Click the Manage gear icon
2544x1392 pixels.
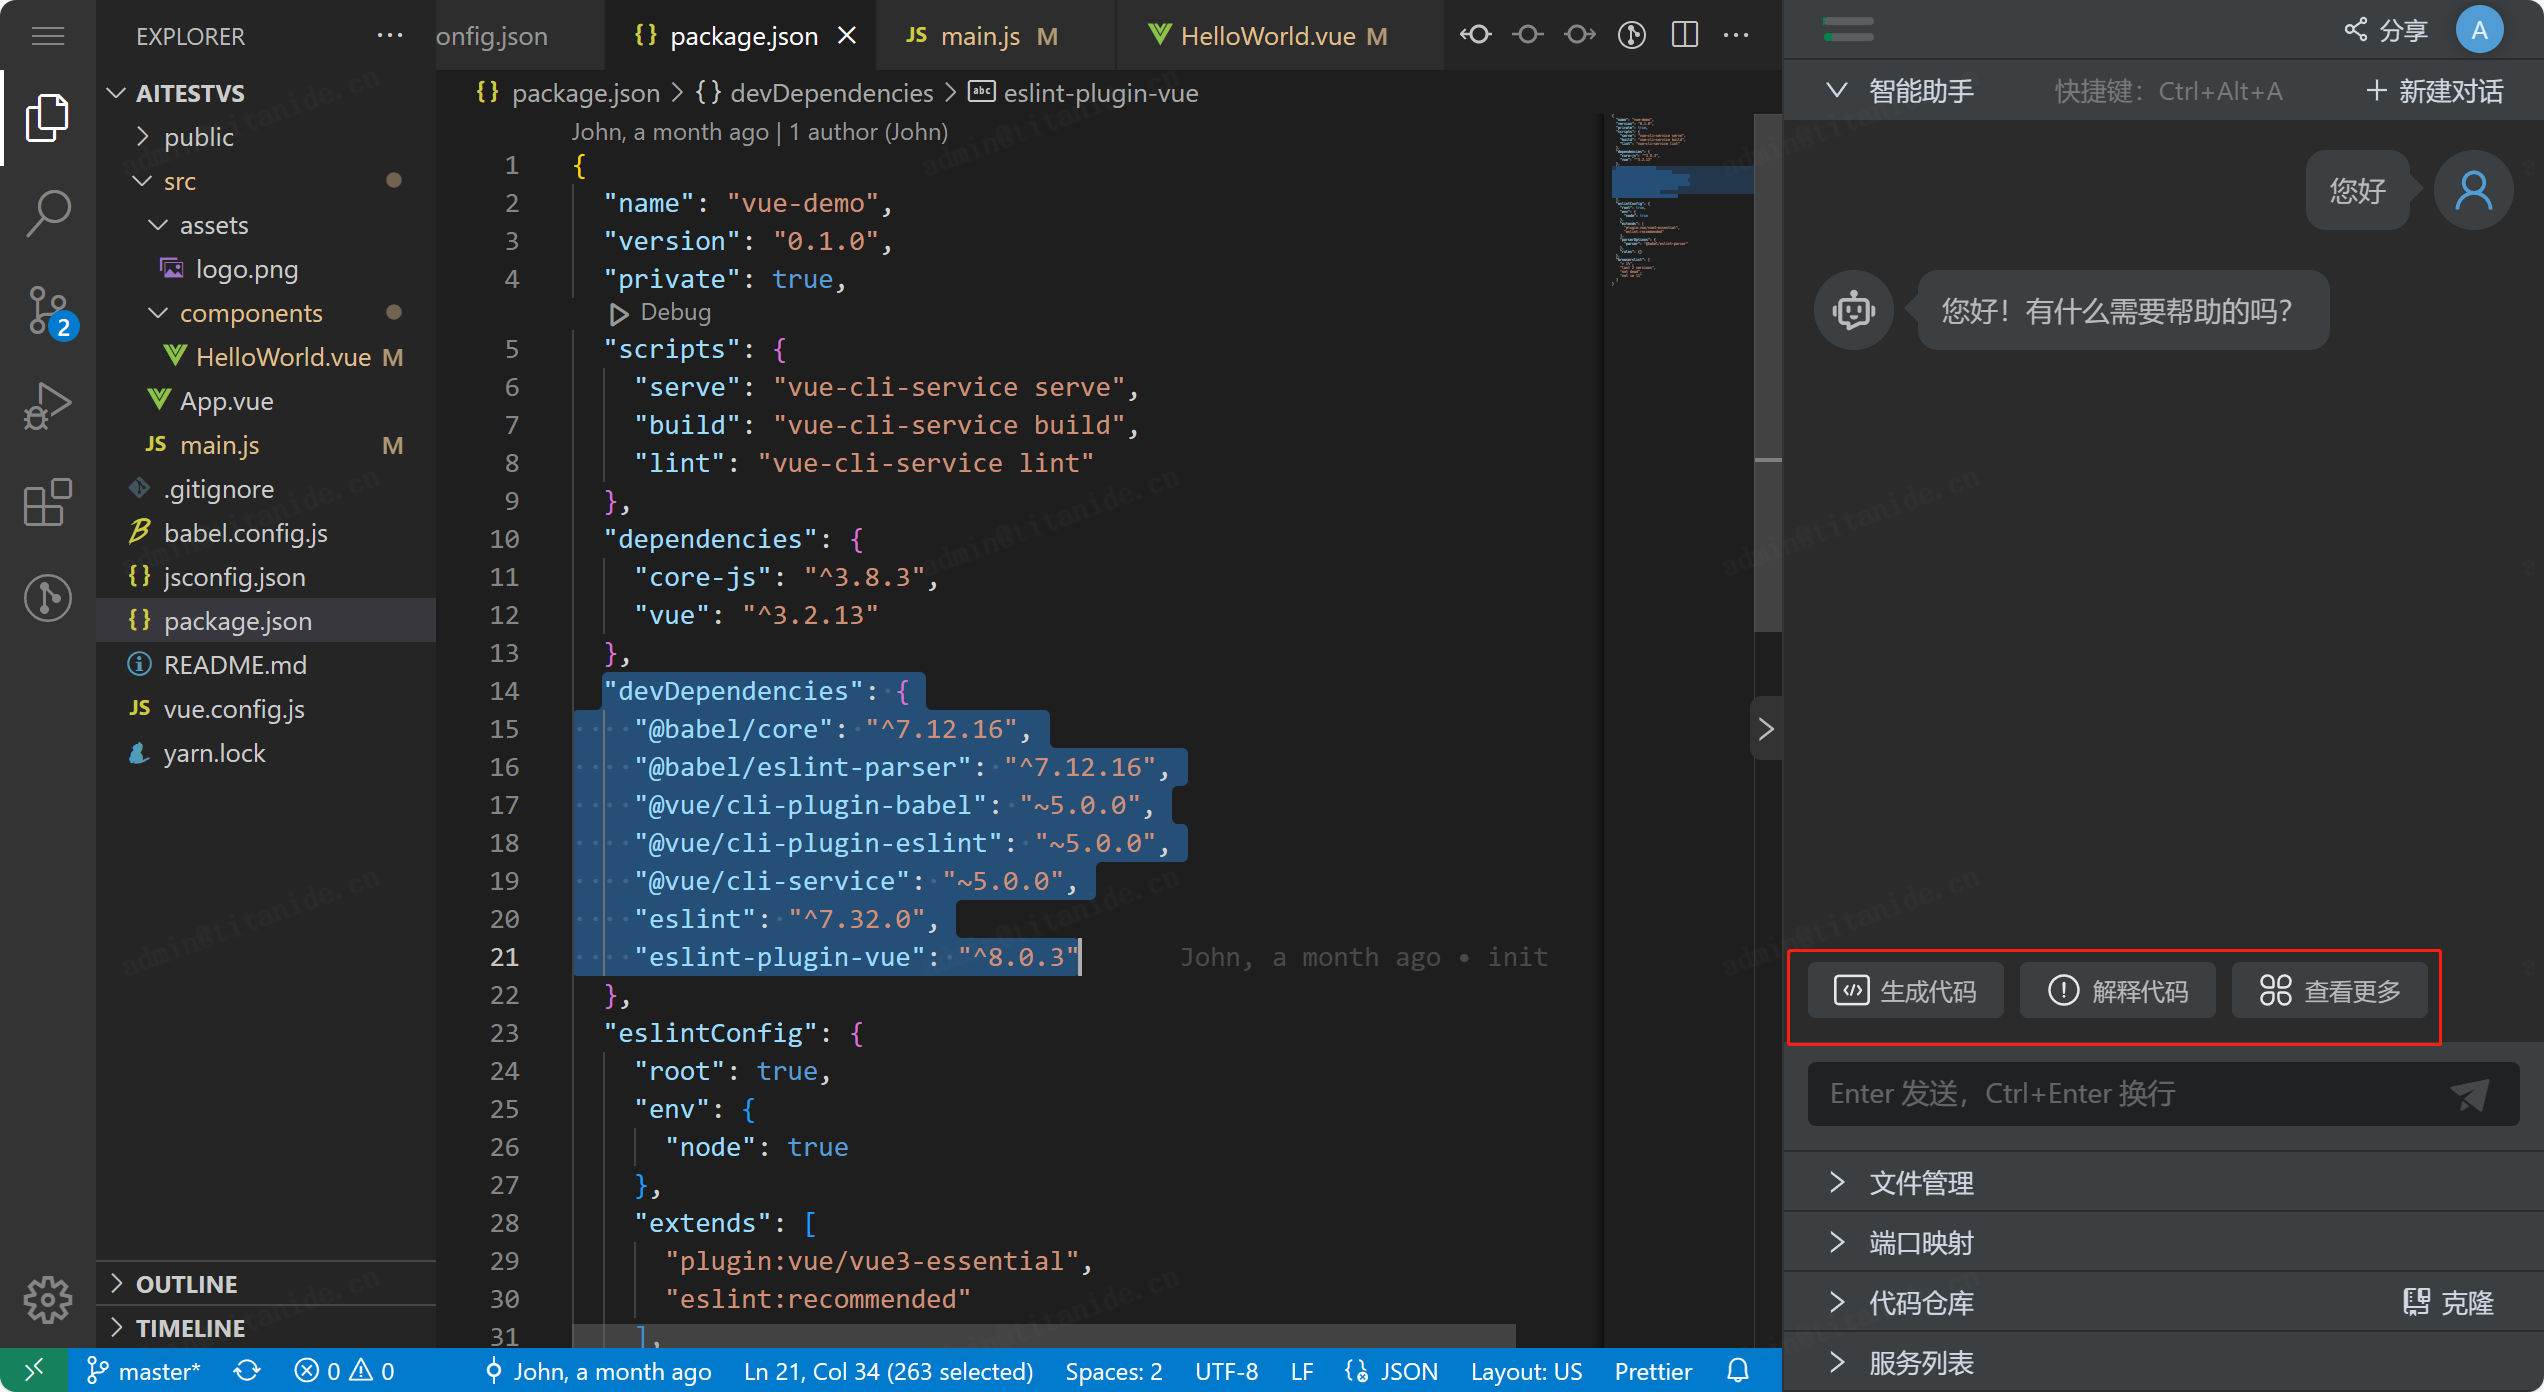(47, 1299)
